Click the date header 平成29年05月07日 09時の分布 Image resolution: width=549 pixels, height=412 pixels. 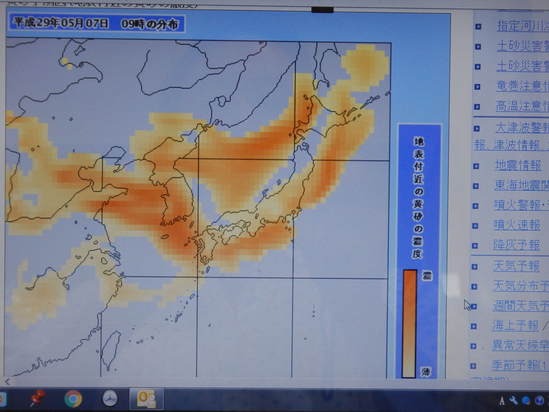coord(96,23)
